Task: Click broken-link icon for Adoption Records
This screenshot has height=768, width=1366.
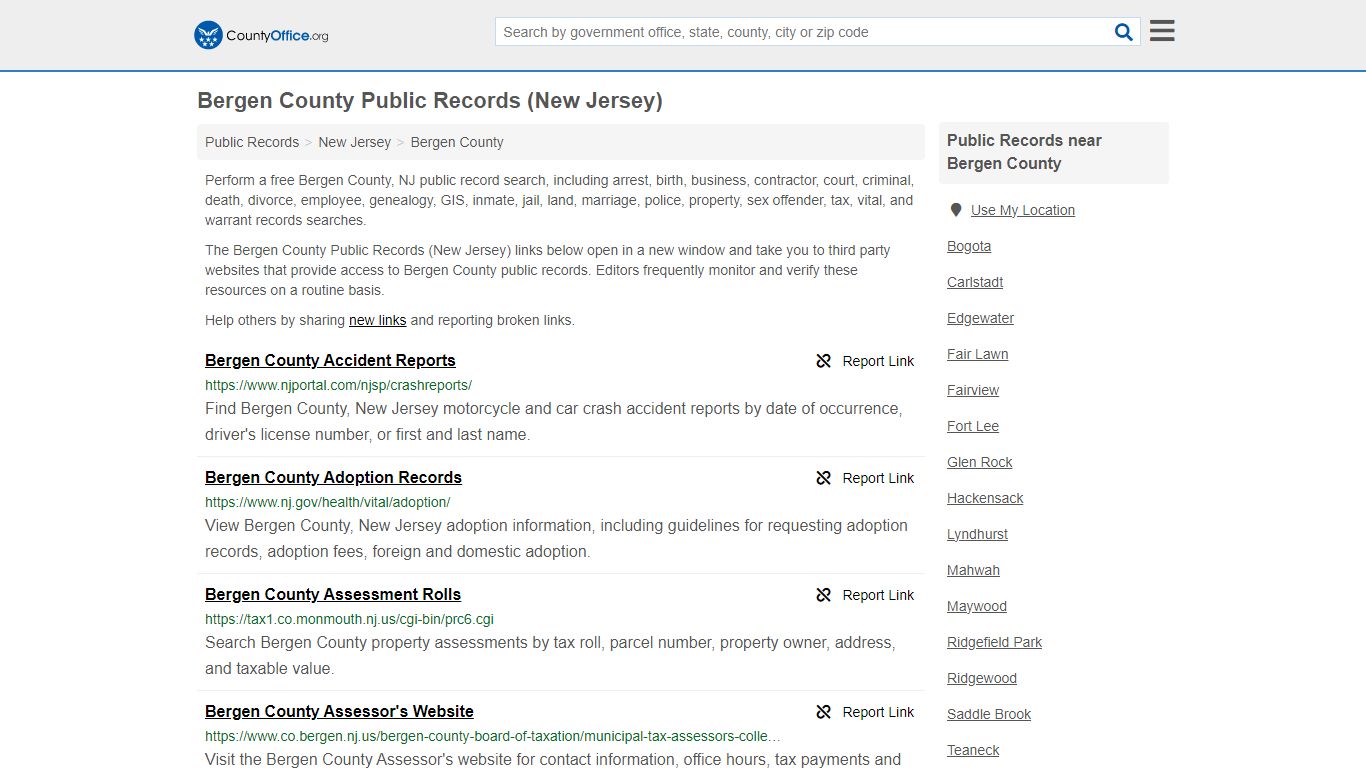Action: tap(824, 478)
